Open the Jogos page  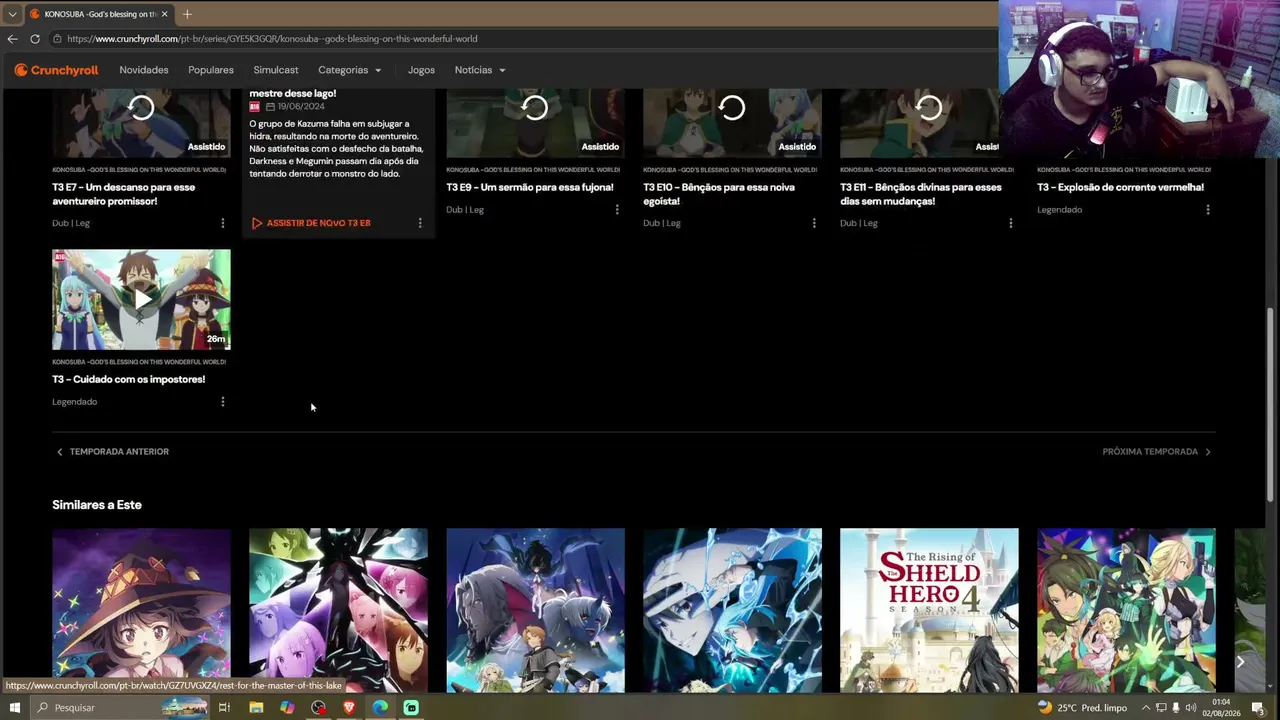point(421,70)
